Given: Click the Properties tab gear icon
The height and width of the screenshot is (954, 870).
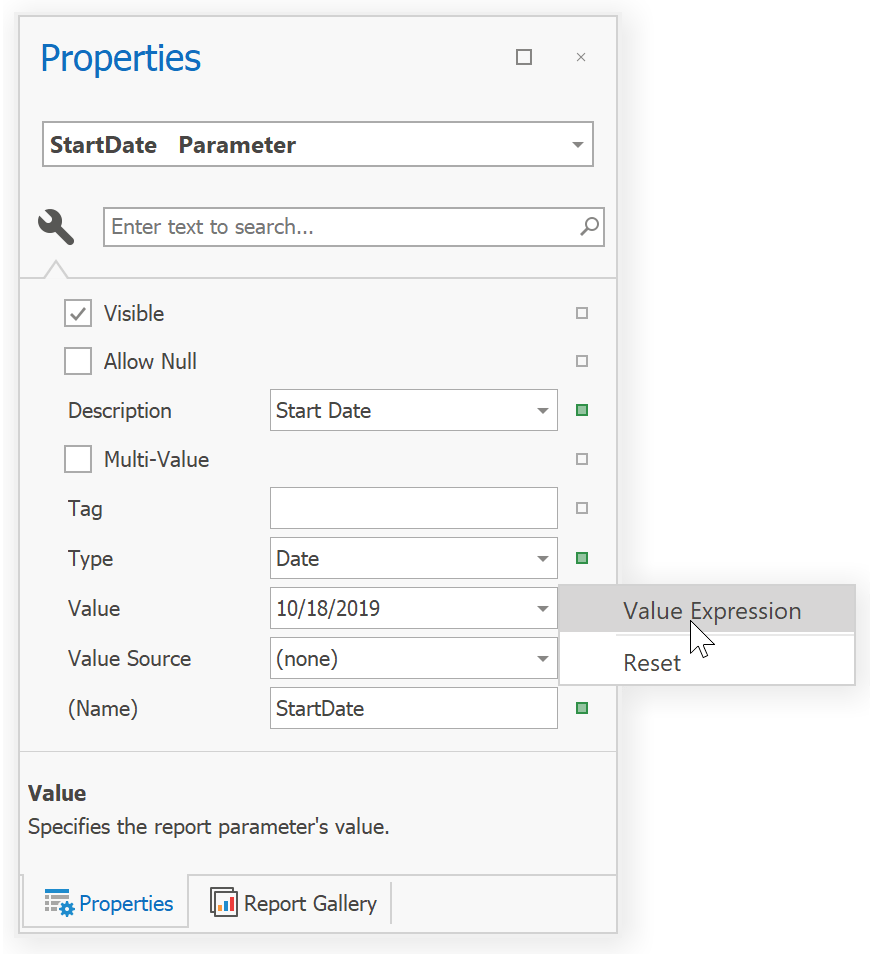Looking at the screenshot, I should click(57, 902).
